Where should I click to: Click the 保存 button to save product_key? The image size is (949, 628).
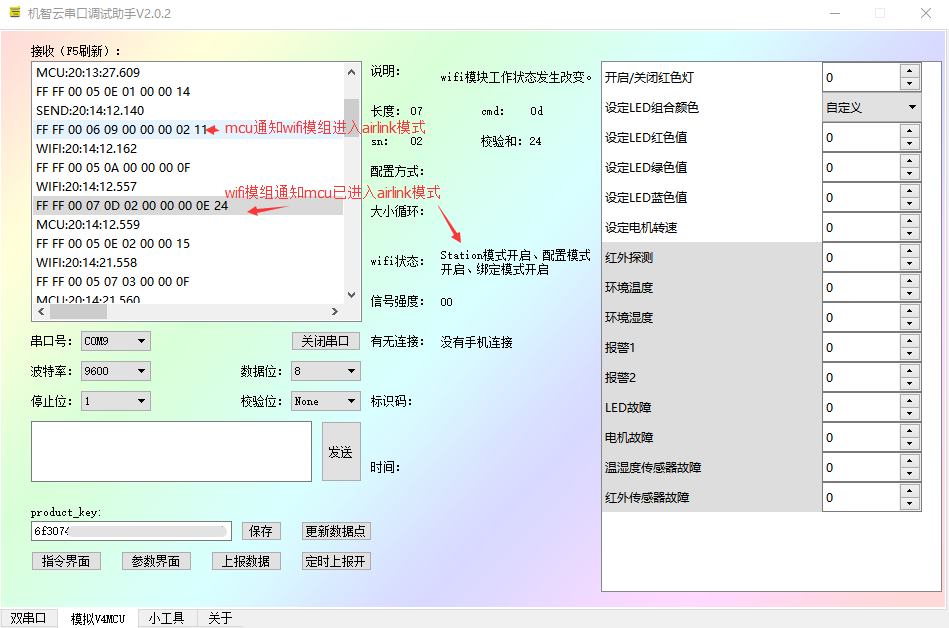pos(261,531)
